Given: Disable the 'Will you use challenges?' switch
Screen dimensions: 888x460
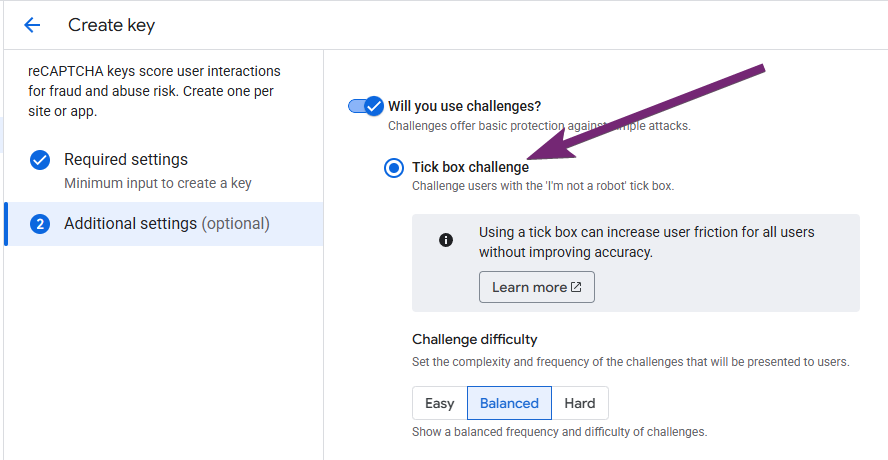Looking at the screenshot, I should tap(366, 106).
